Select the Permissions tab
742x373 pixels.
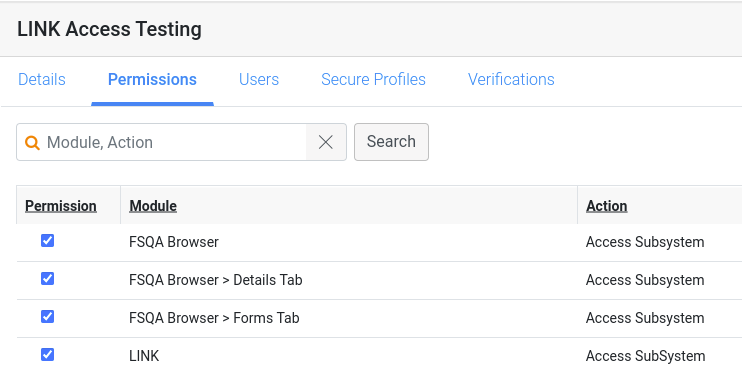pyautogui.click(x=152, y=80)
